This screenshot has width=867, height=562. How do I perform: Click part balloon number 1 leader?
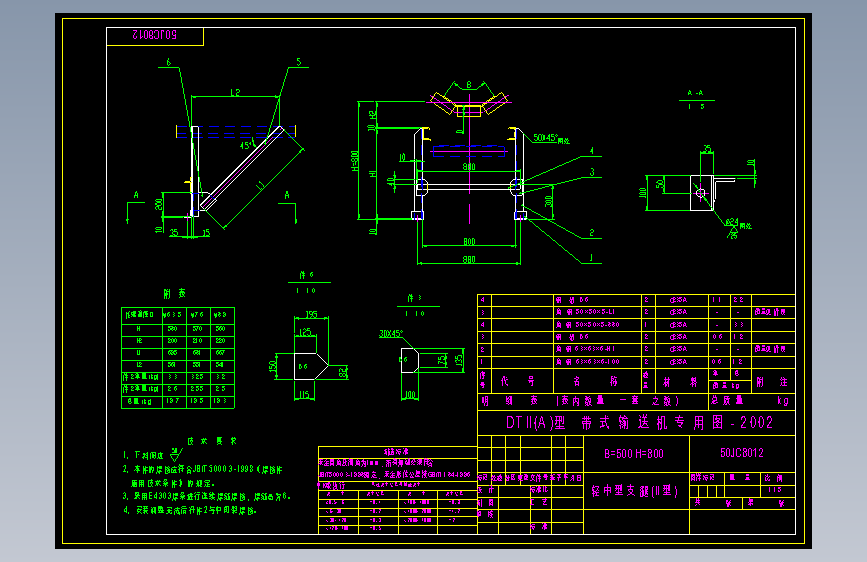click(x=591, y=258)
